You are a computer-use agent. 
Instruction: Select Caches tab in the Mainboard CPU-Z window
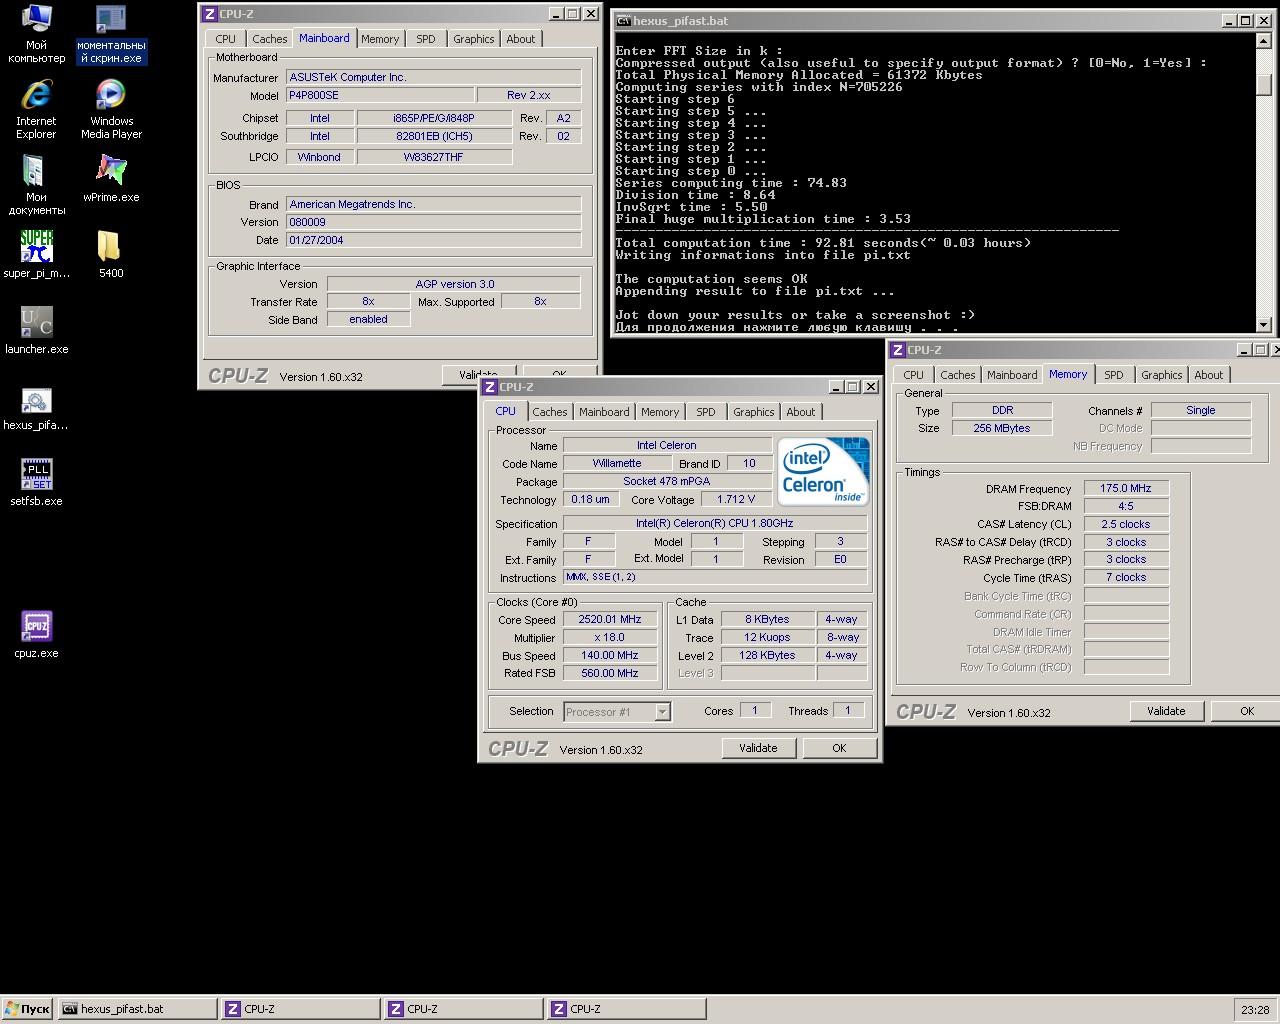pos(269,39)
